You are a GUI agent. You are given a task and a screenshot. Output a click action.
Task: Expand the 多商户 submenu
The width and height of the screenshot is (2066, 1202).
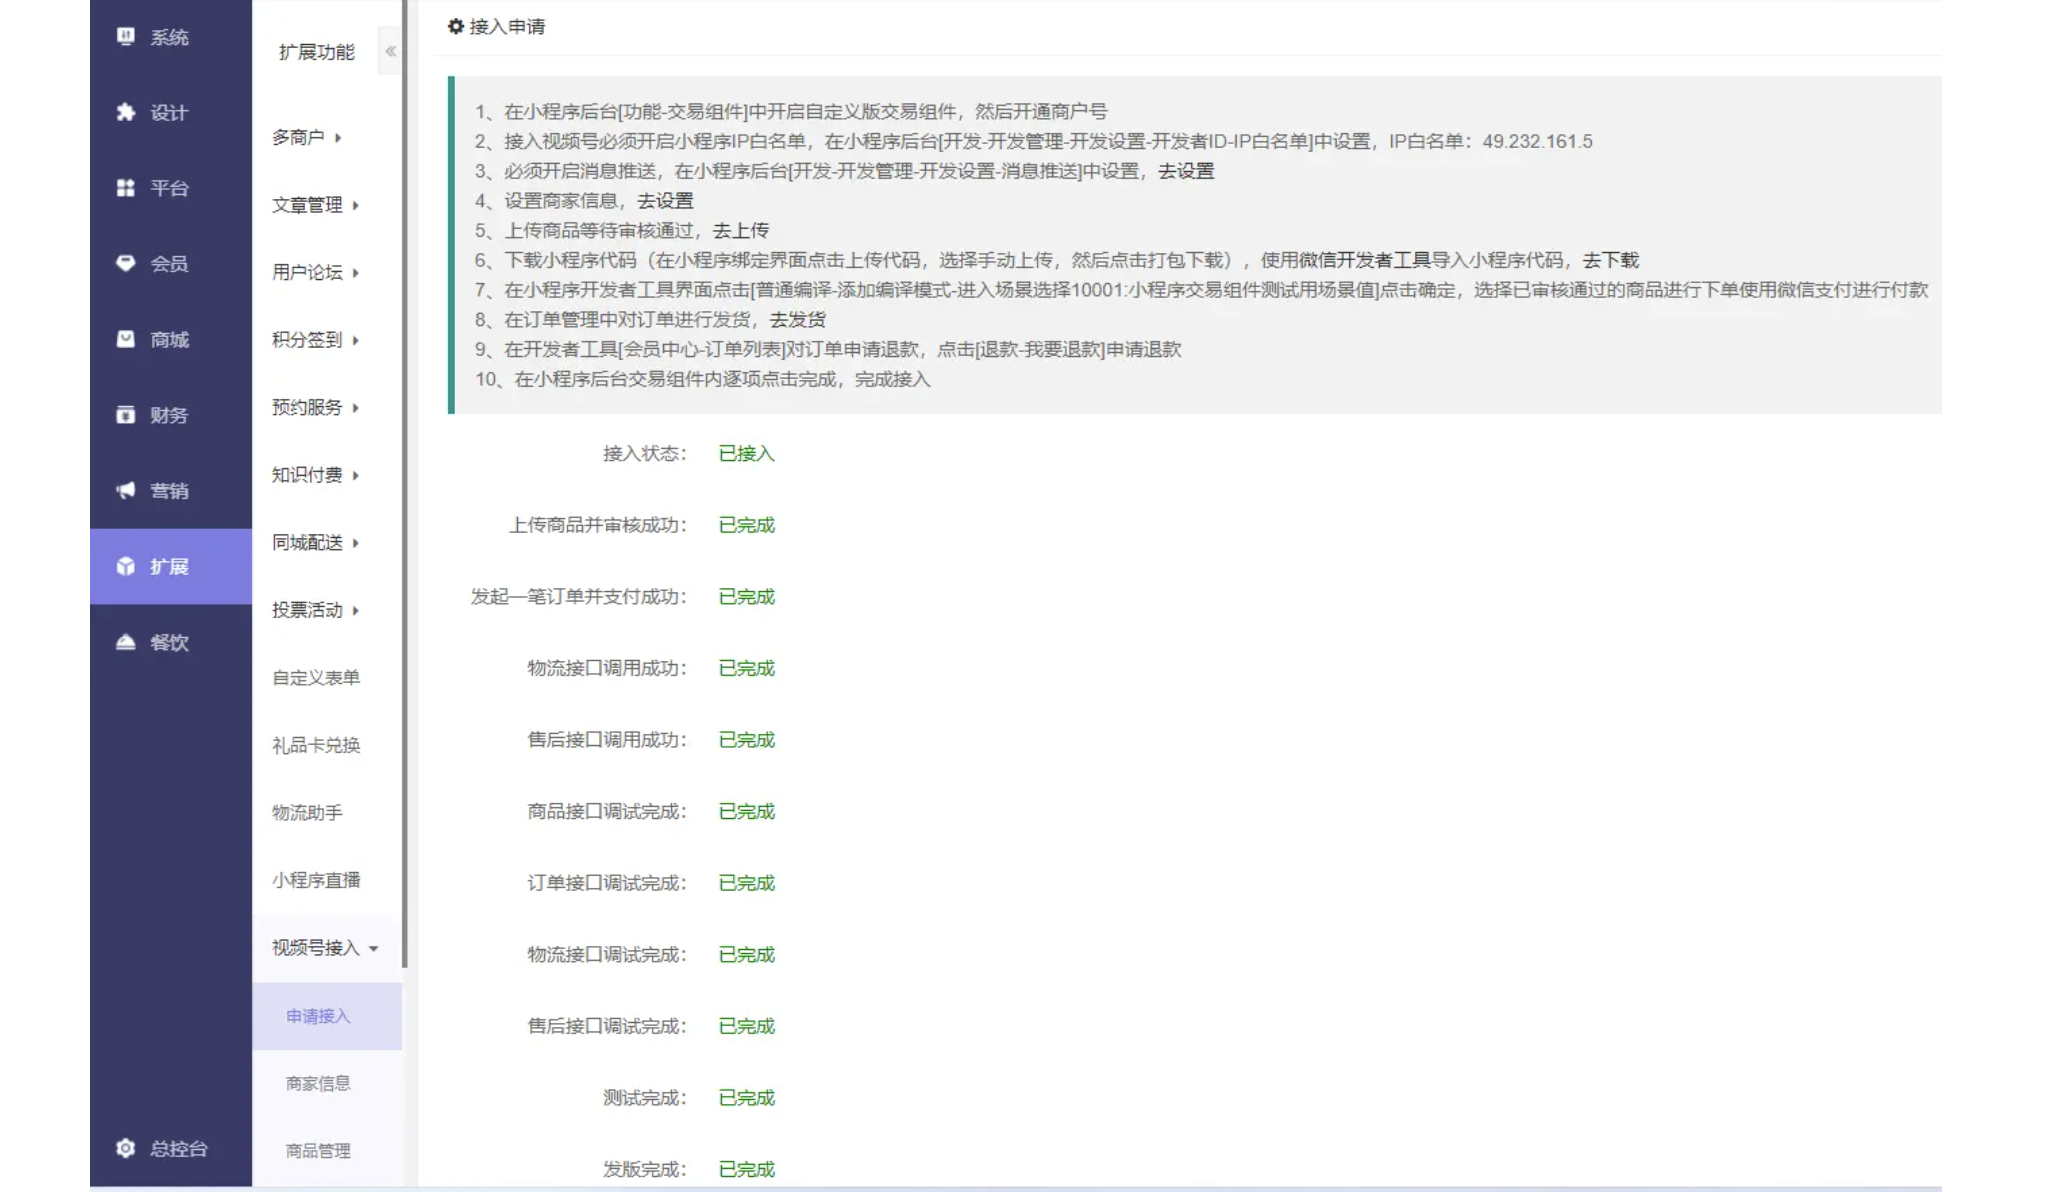pyautogui.click(x=307, y=137)
